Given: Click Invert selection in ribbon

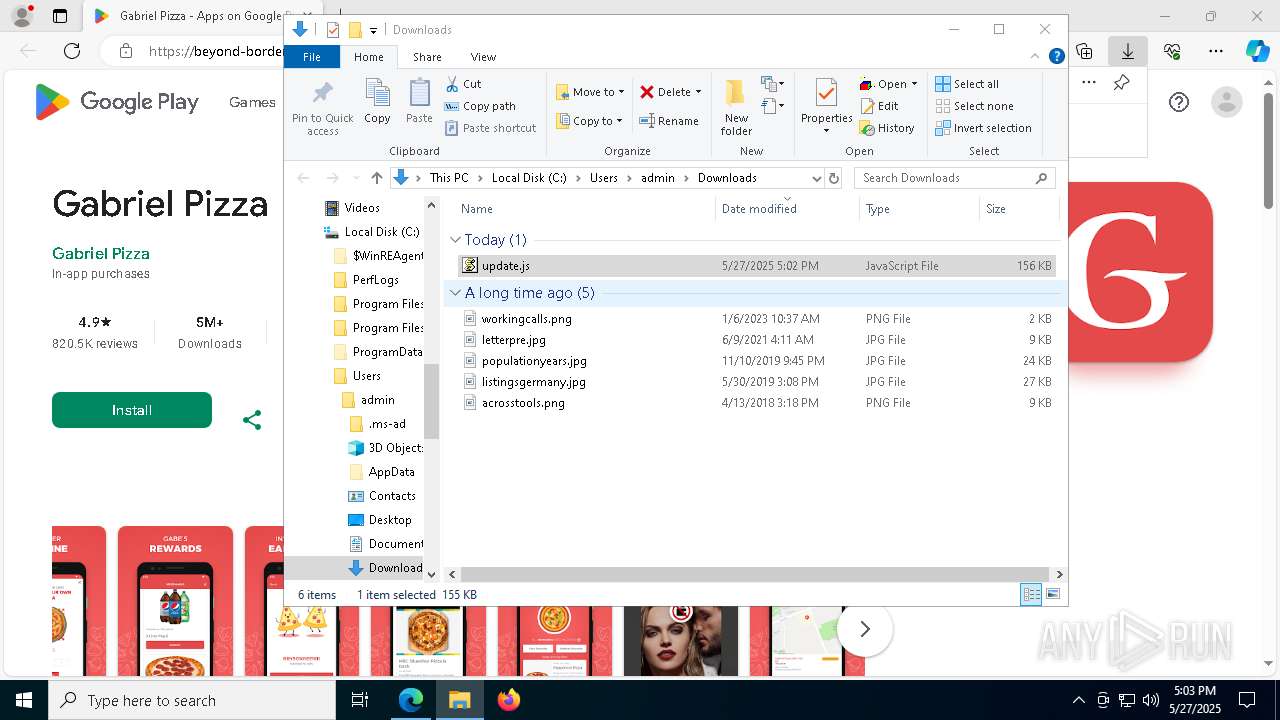Looking at the screenshot, I should pyautogui.click(x=983, y=128).
